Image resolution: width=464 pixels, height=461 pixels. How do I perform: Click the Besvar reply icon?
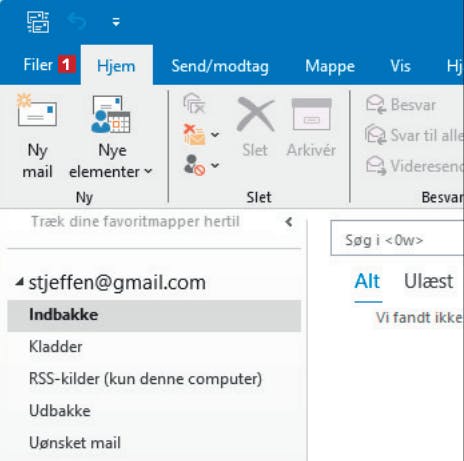coord(376,104)
